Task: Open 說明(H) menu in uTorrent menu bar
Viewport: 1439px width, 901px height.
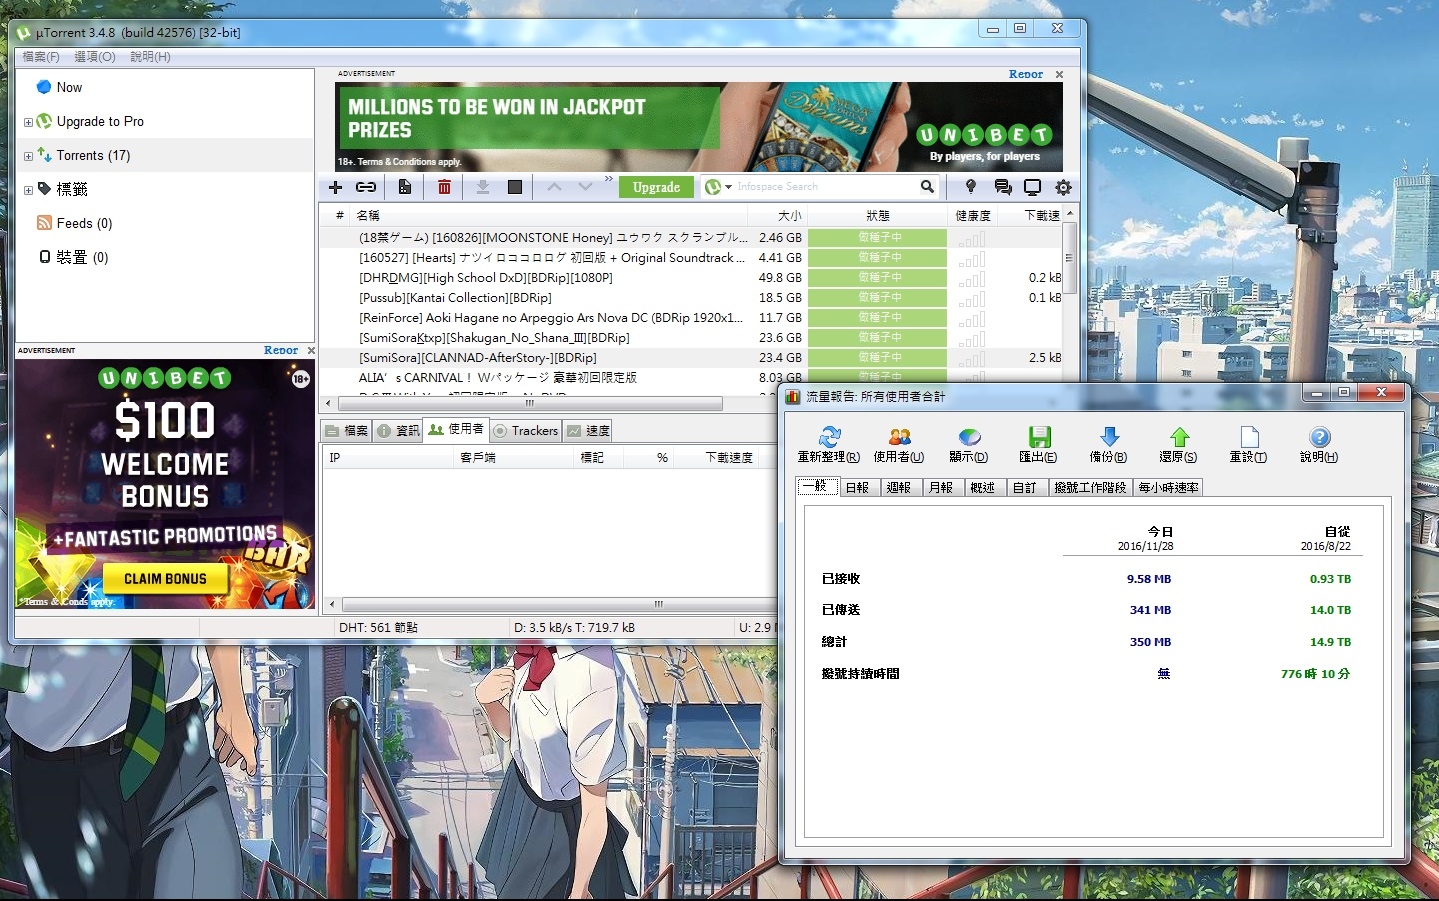Action: click(x=150, y=57)
